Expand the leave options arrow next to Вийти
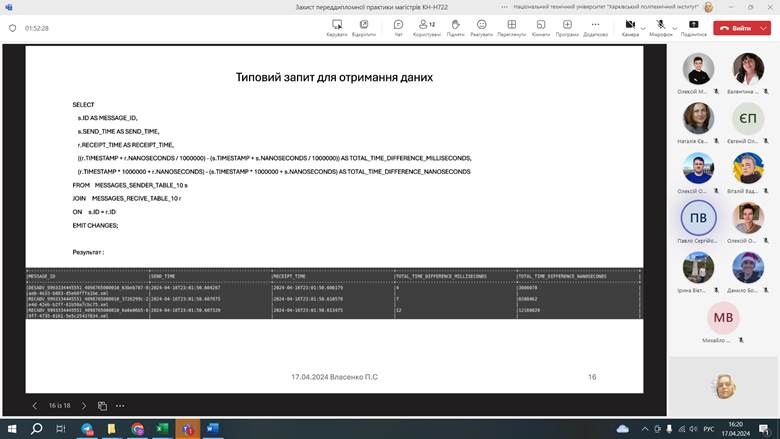The width and height of the screenshot is (780, 439). [764, 28]
